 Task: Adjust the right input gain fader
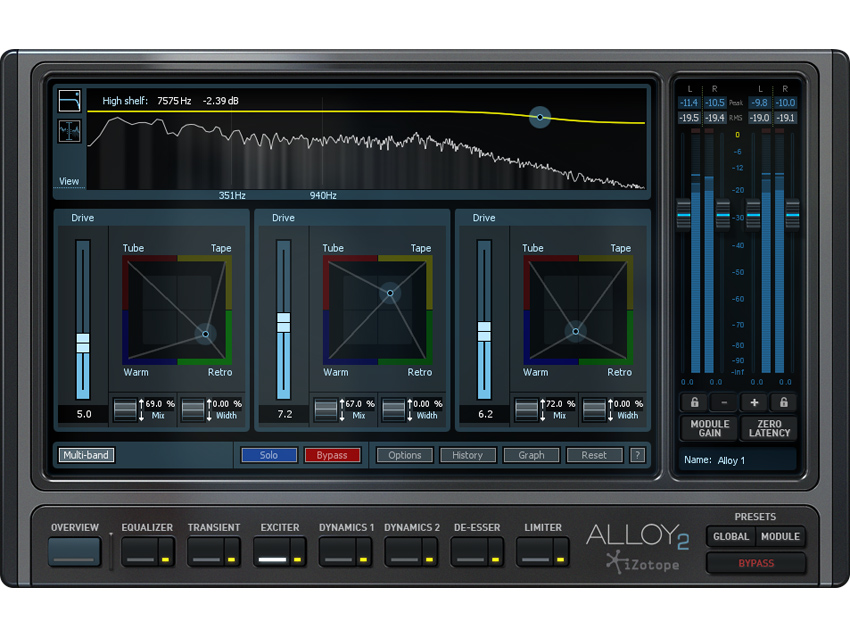tap(723, 215)
